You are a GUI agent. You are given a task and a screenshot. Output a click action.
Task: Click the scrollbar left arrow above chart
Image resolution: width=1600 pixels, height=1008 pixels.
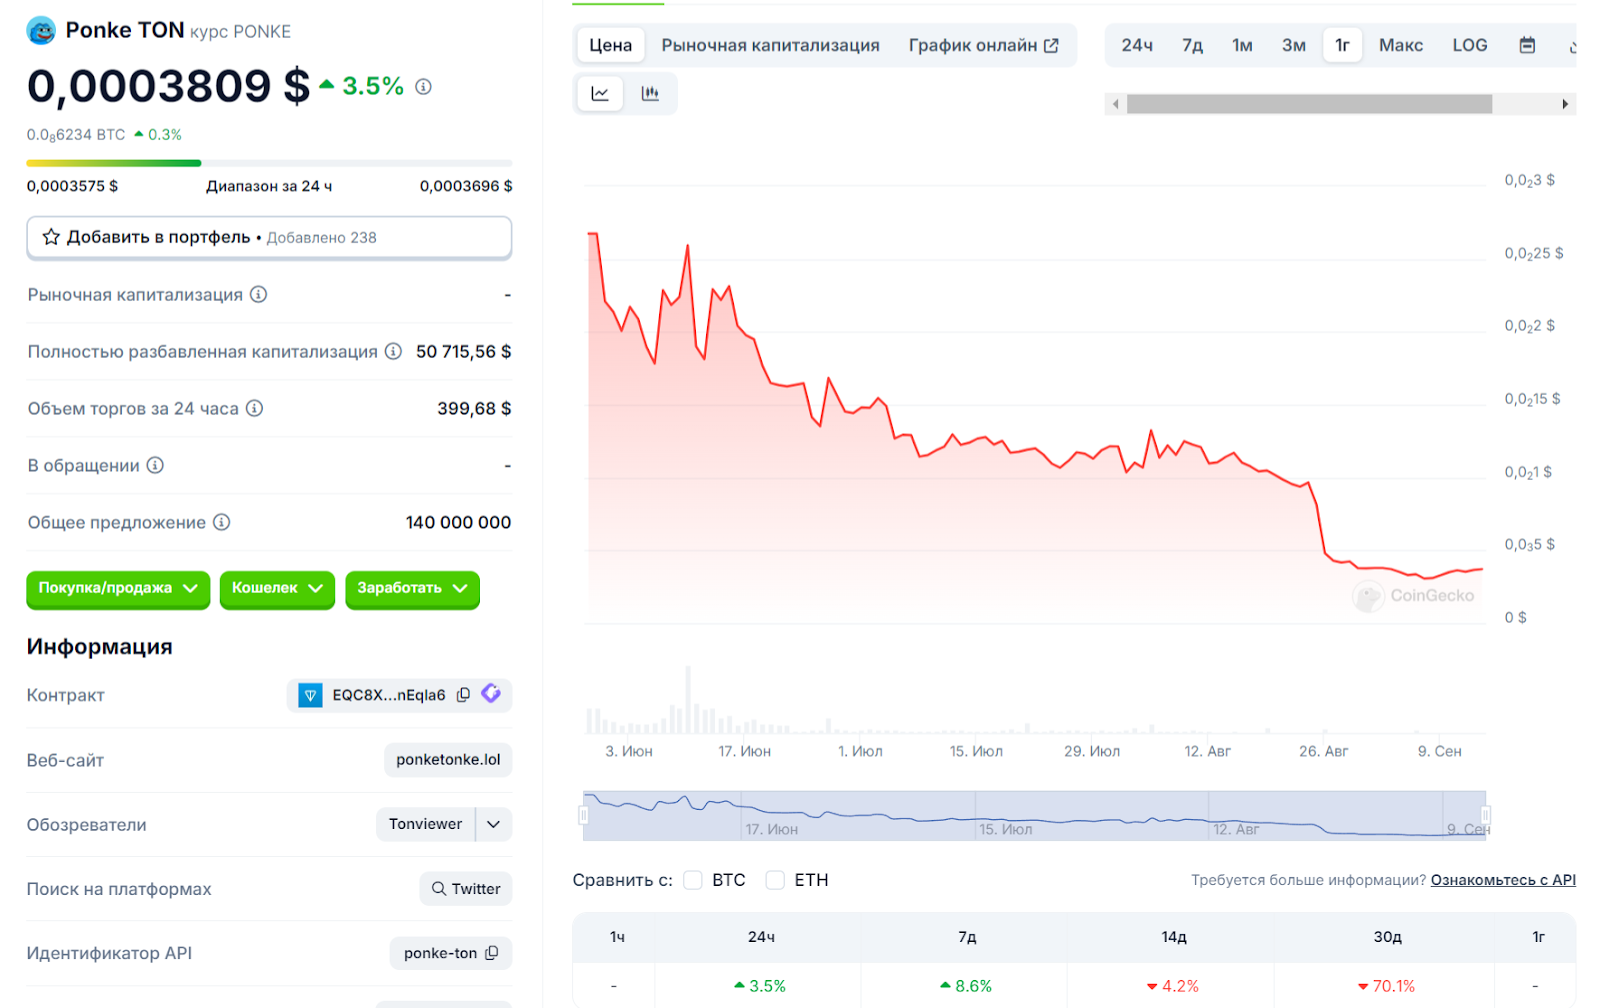[x=1116, y=104]
